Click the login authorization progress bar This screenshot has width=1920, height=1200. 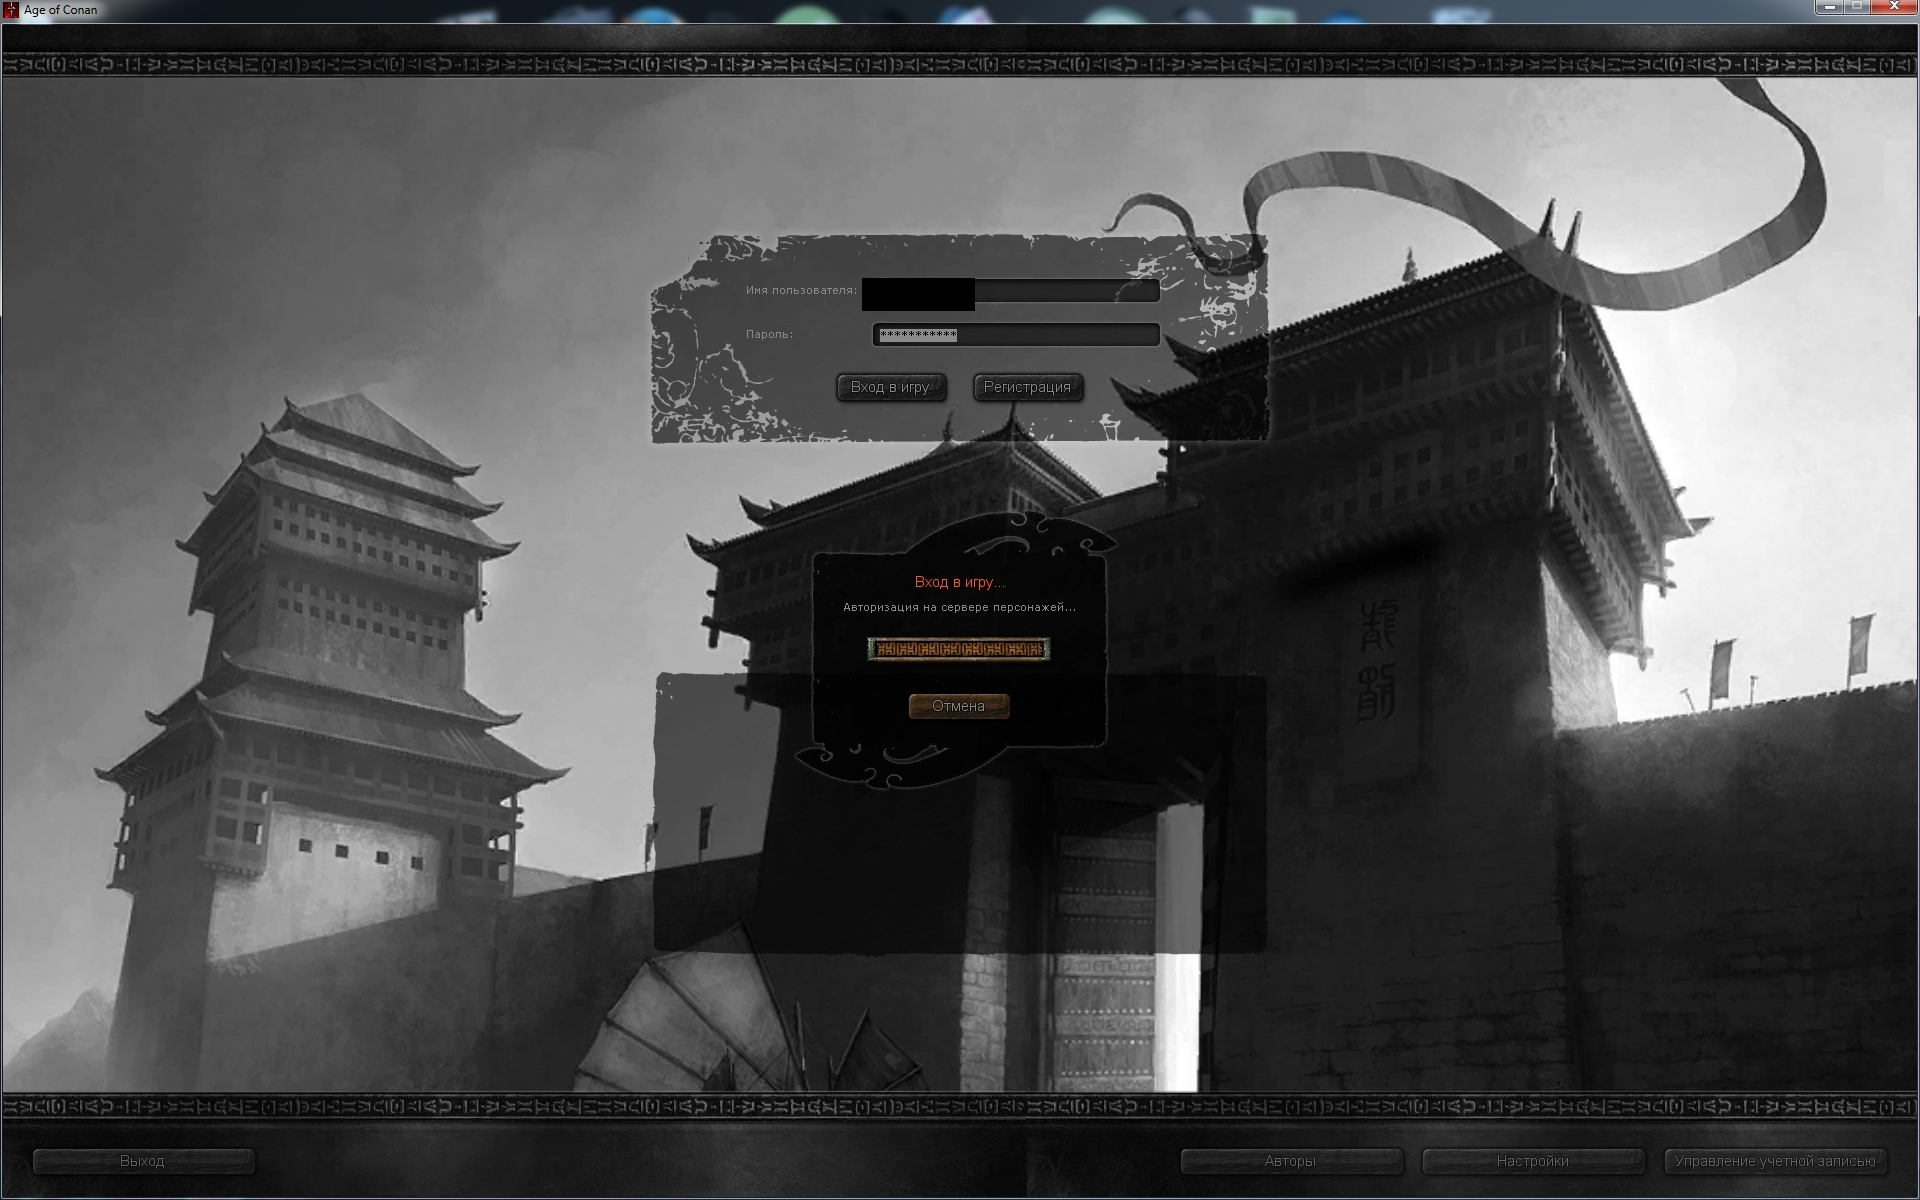coord(958,649)
